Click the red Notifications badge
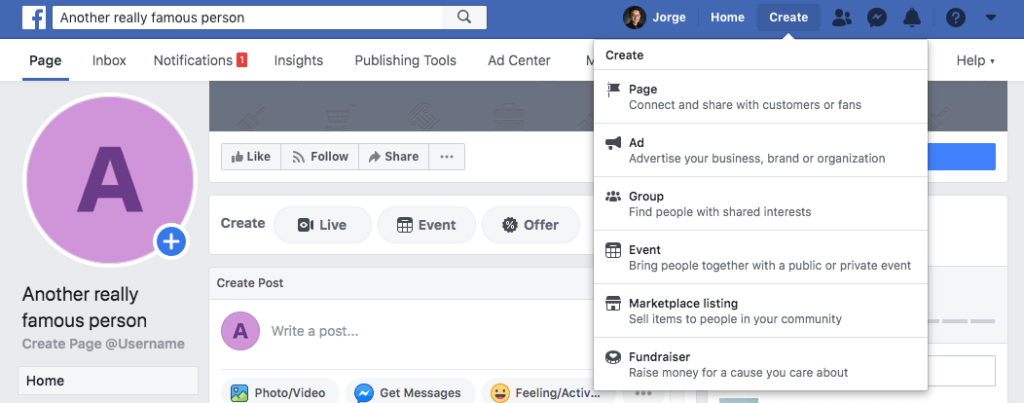 (x=242, y=60)
